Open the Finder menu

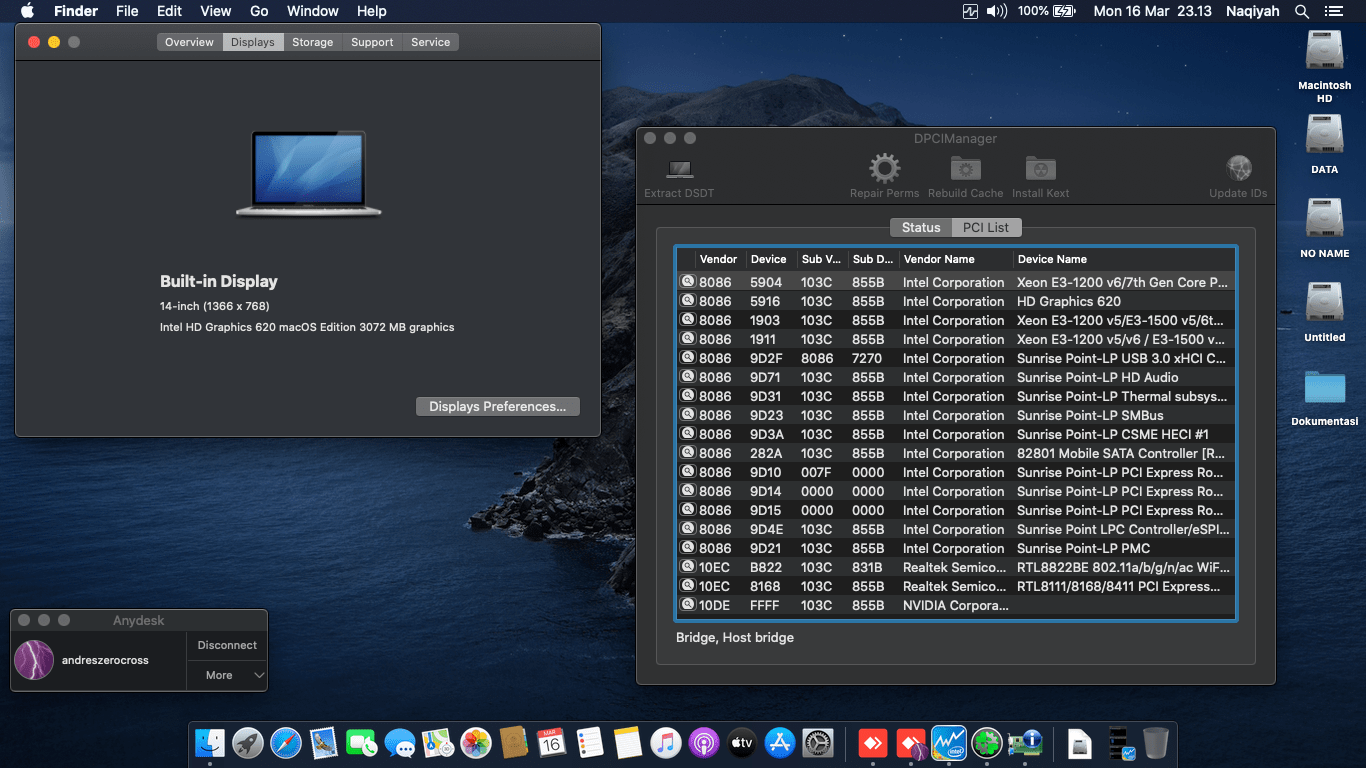76,11
